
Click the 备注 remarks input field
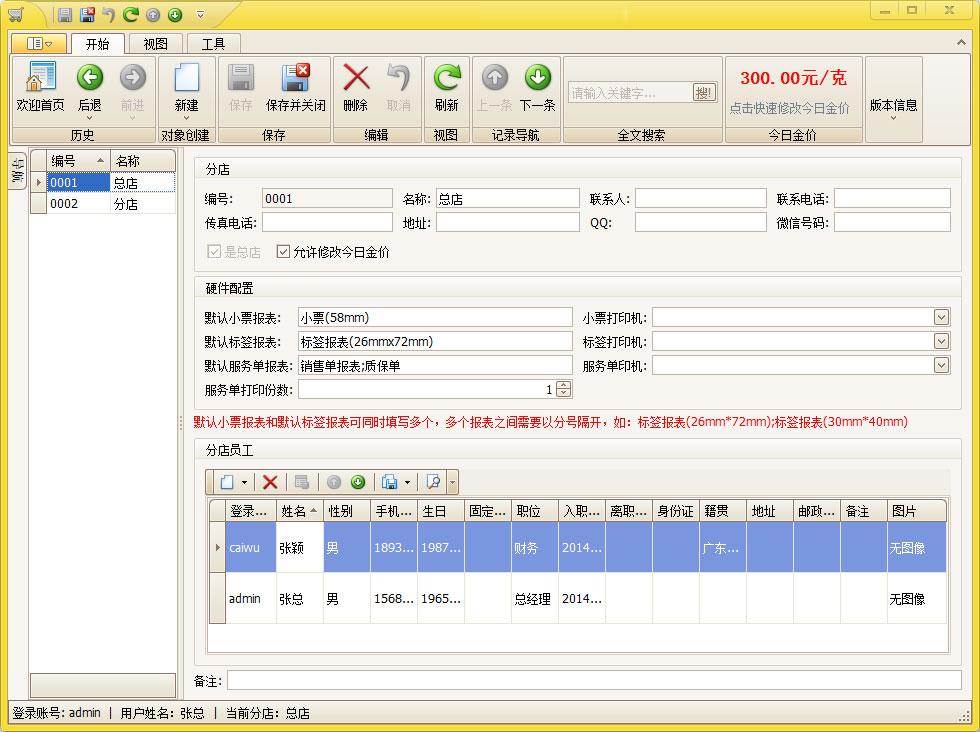tap(594, 680)
